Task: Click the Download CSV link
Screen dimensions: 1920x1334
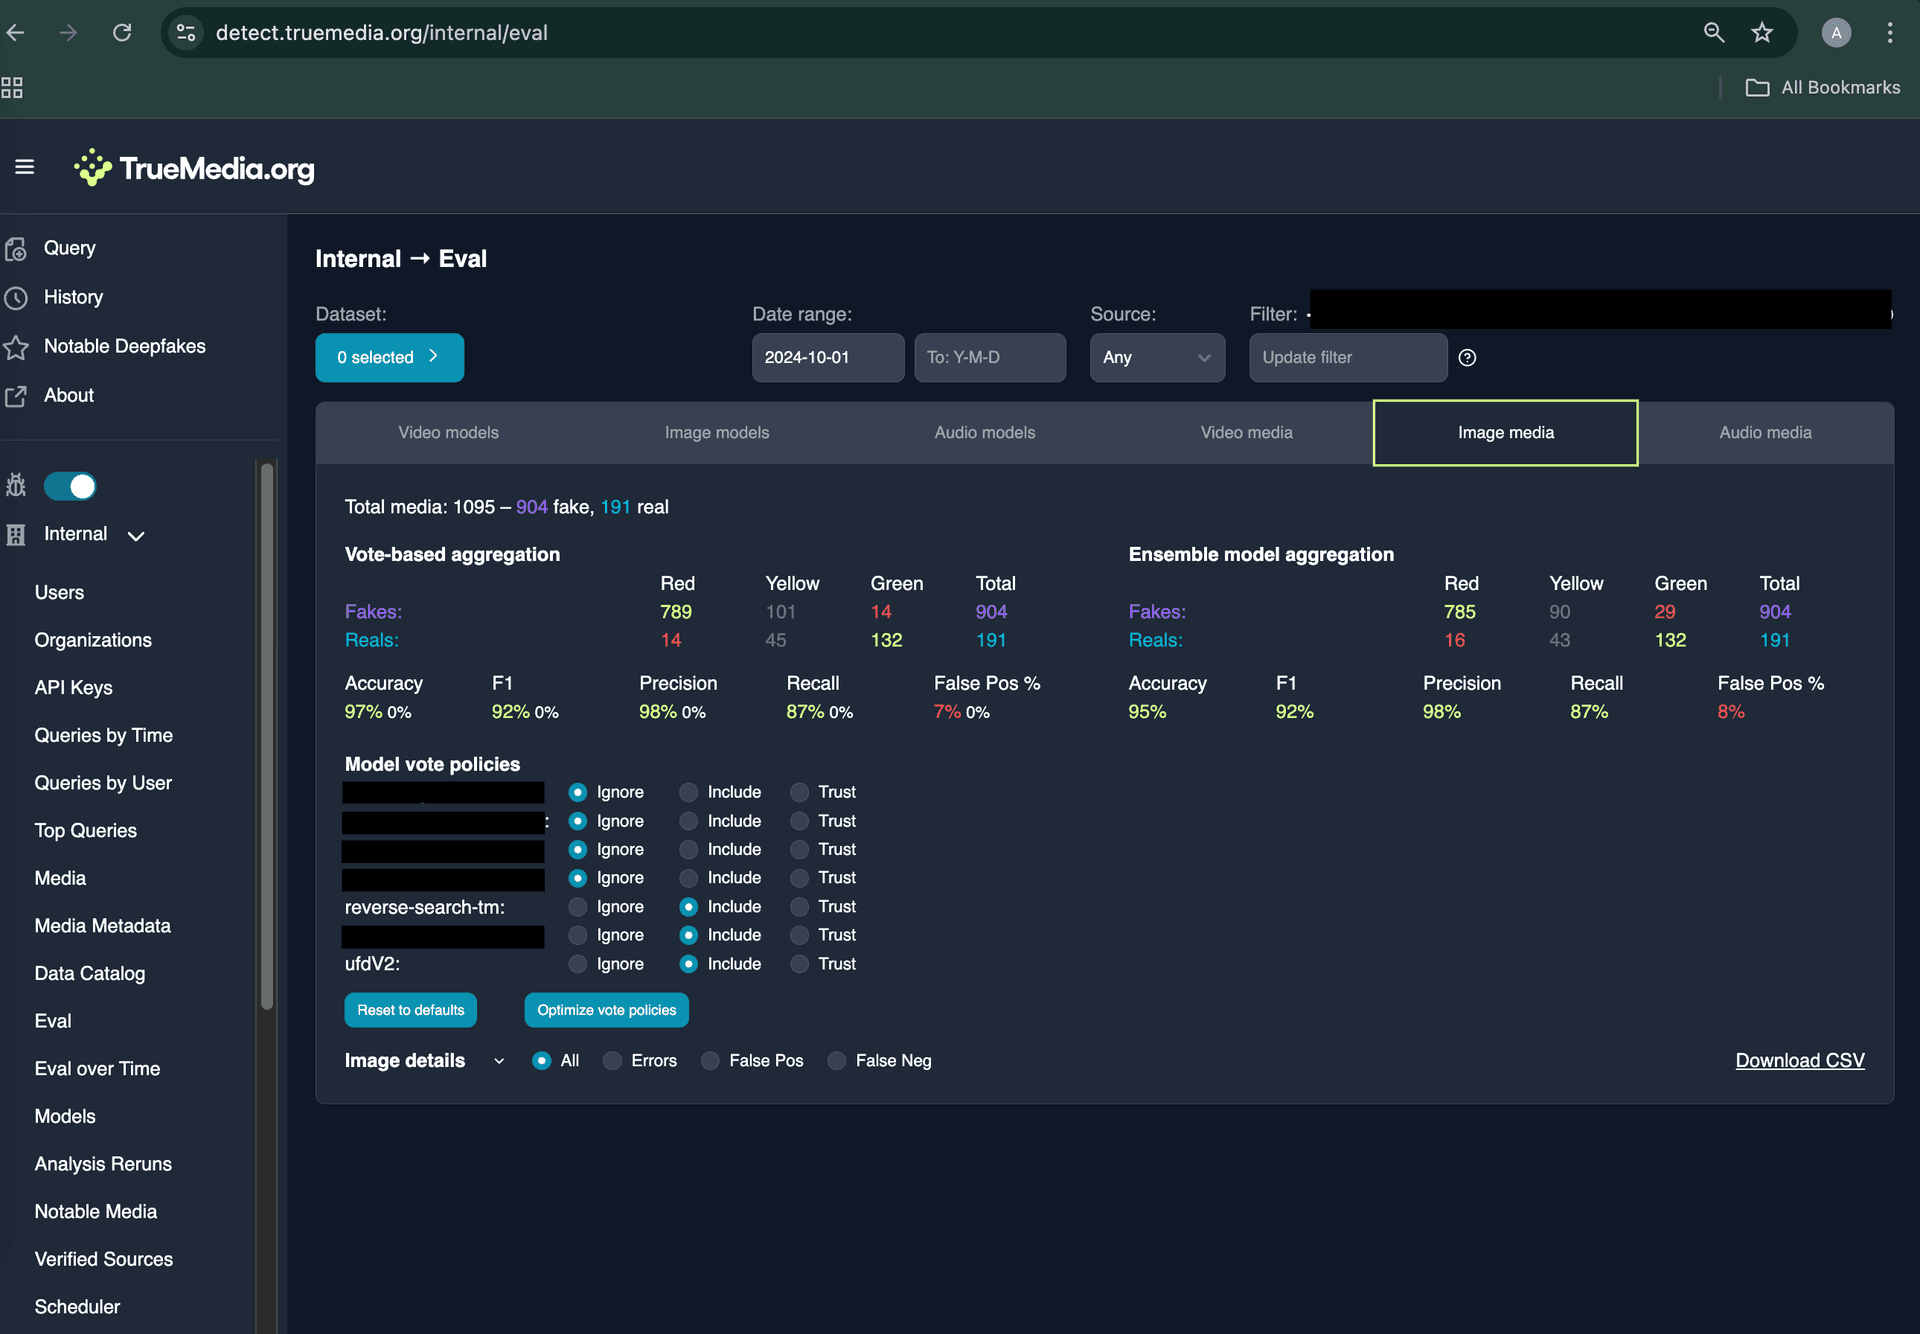Action: coord(1799,1061)
